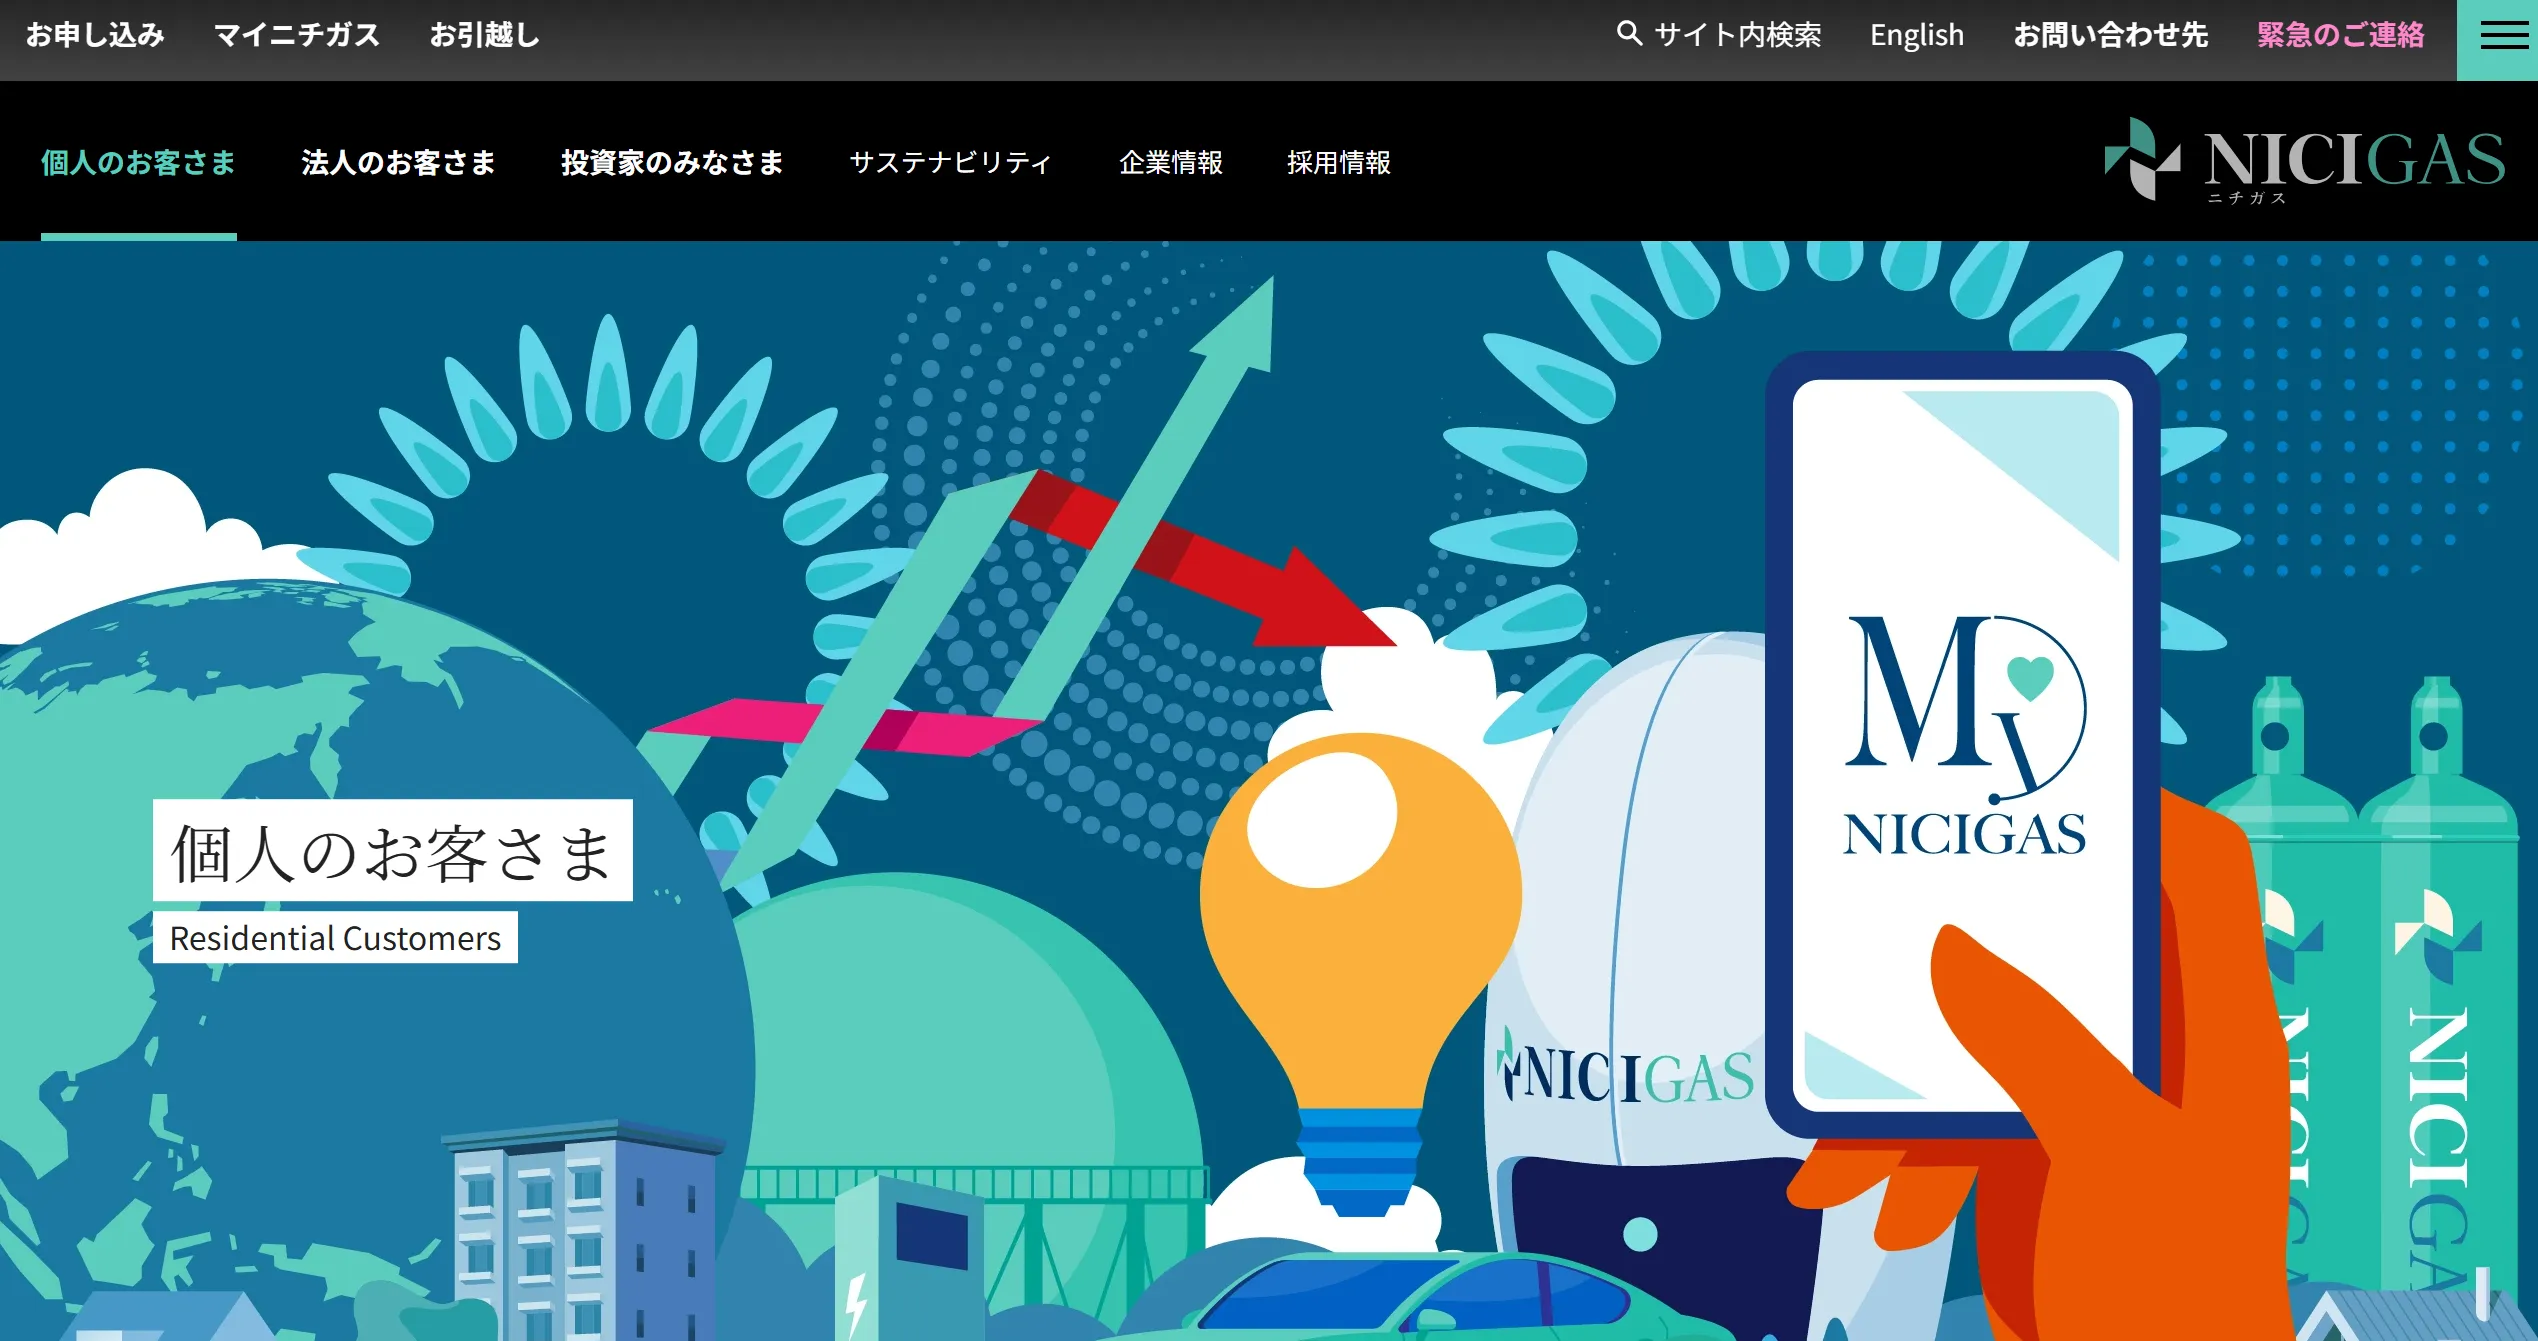Select 投資家のみなさま tab

673,162
